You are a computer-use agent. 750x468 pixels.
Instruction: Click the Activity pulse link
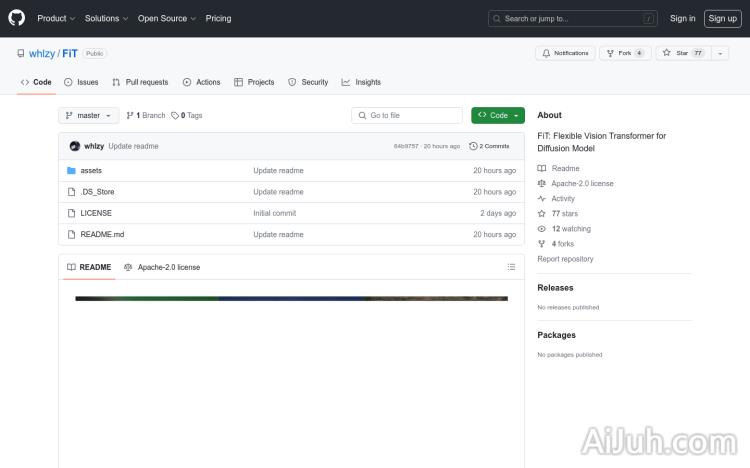point(563,199)
